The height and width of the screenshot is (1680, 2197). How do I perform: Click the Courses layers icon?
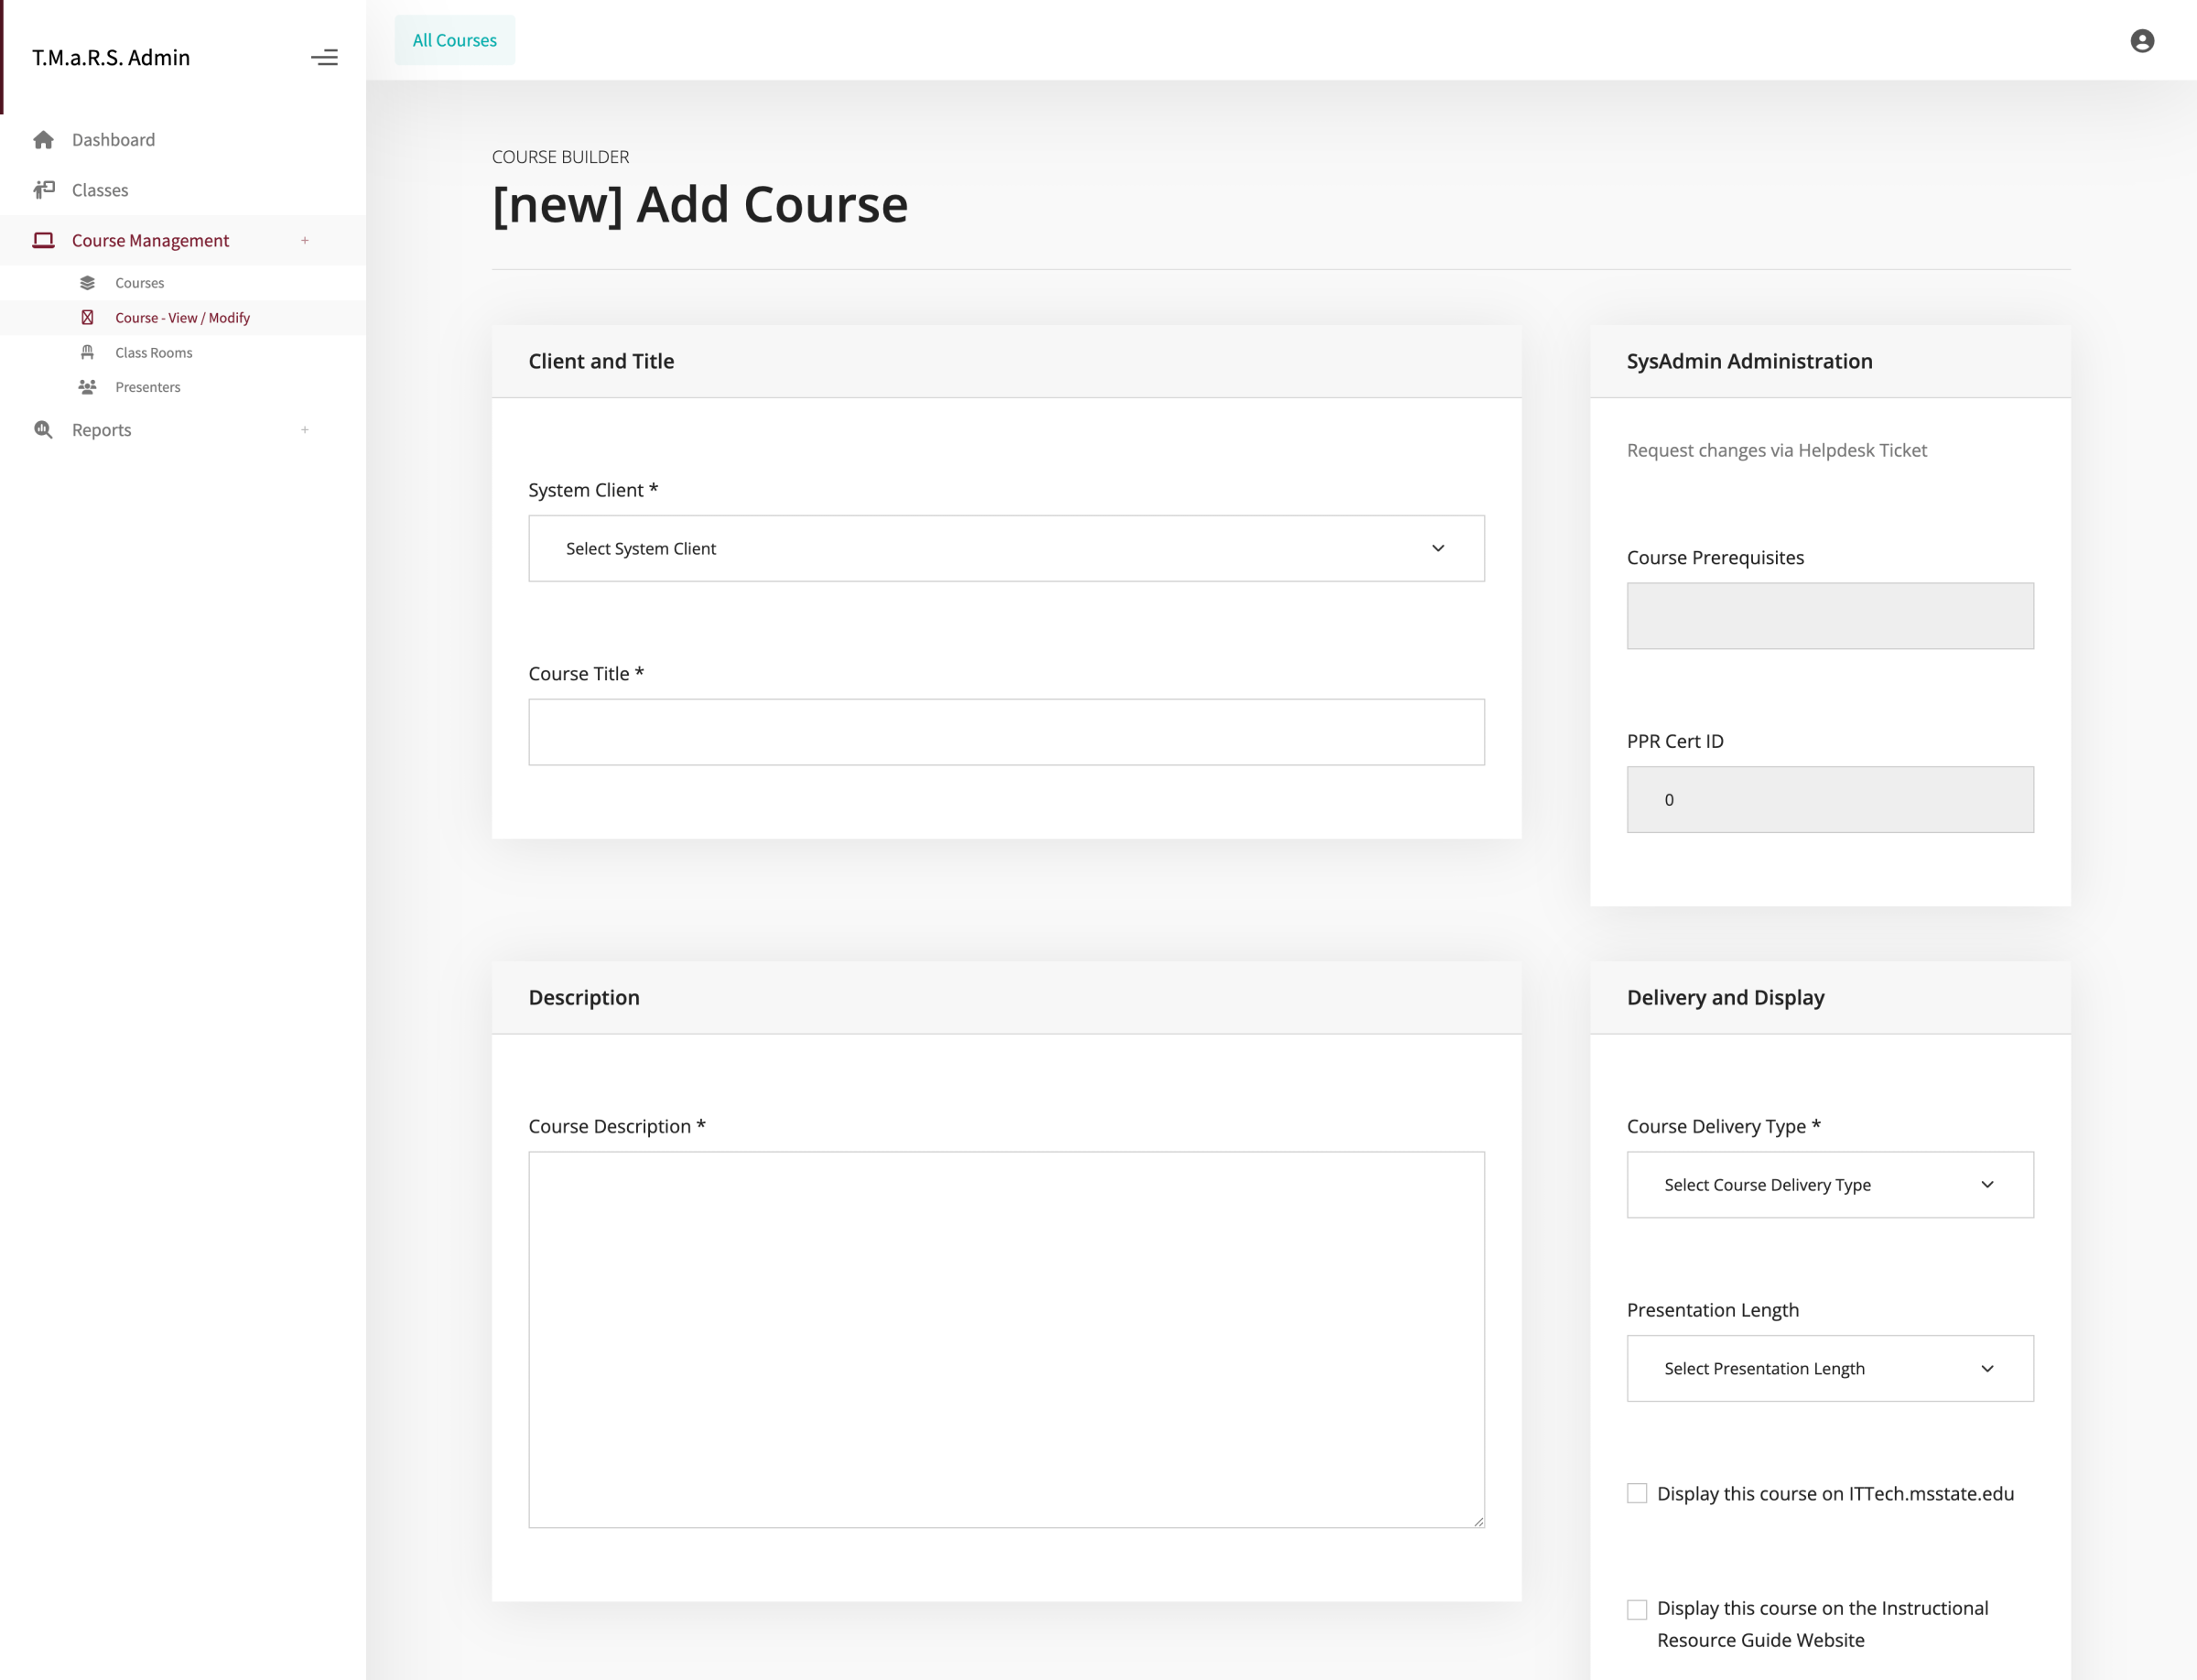click(87, 282)
